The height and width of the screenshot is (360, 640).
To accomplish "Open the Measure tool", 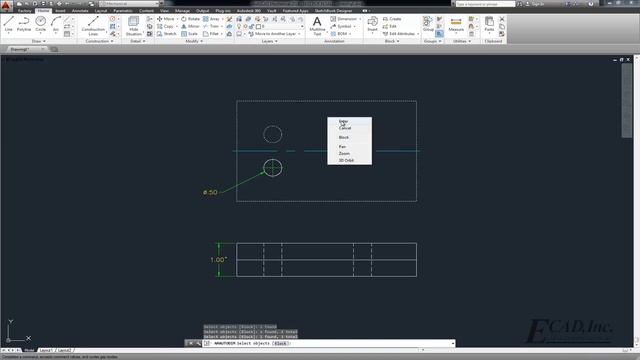I will pyautogui.click(x=456, y=24).
